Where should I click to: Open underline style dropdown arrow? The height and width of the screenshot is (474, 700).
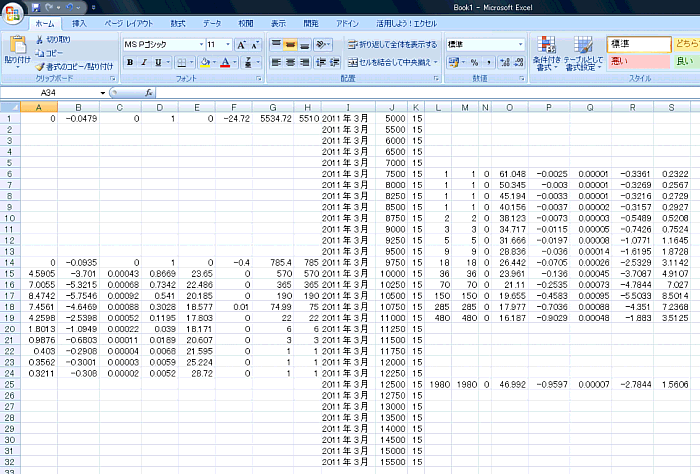pyautogui.click(x=168, y=62)
